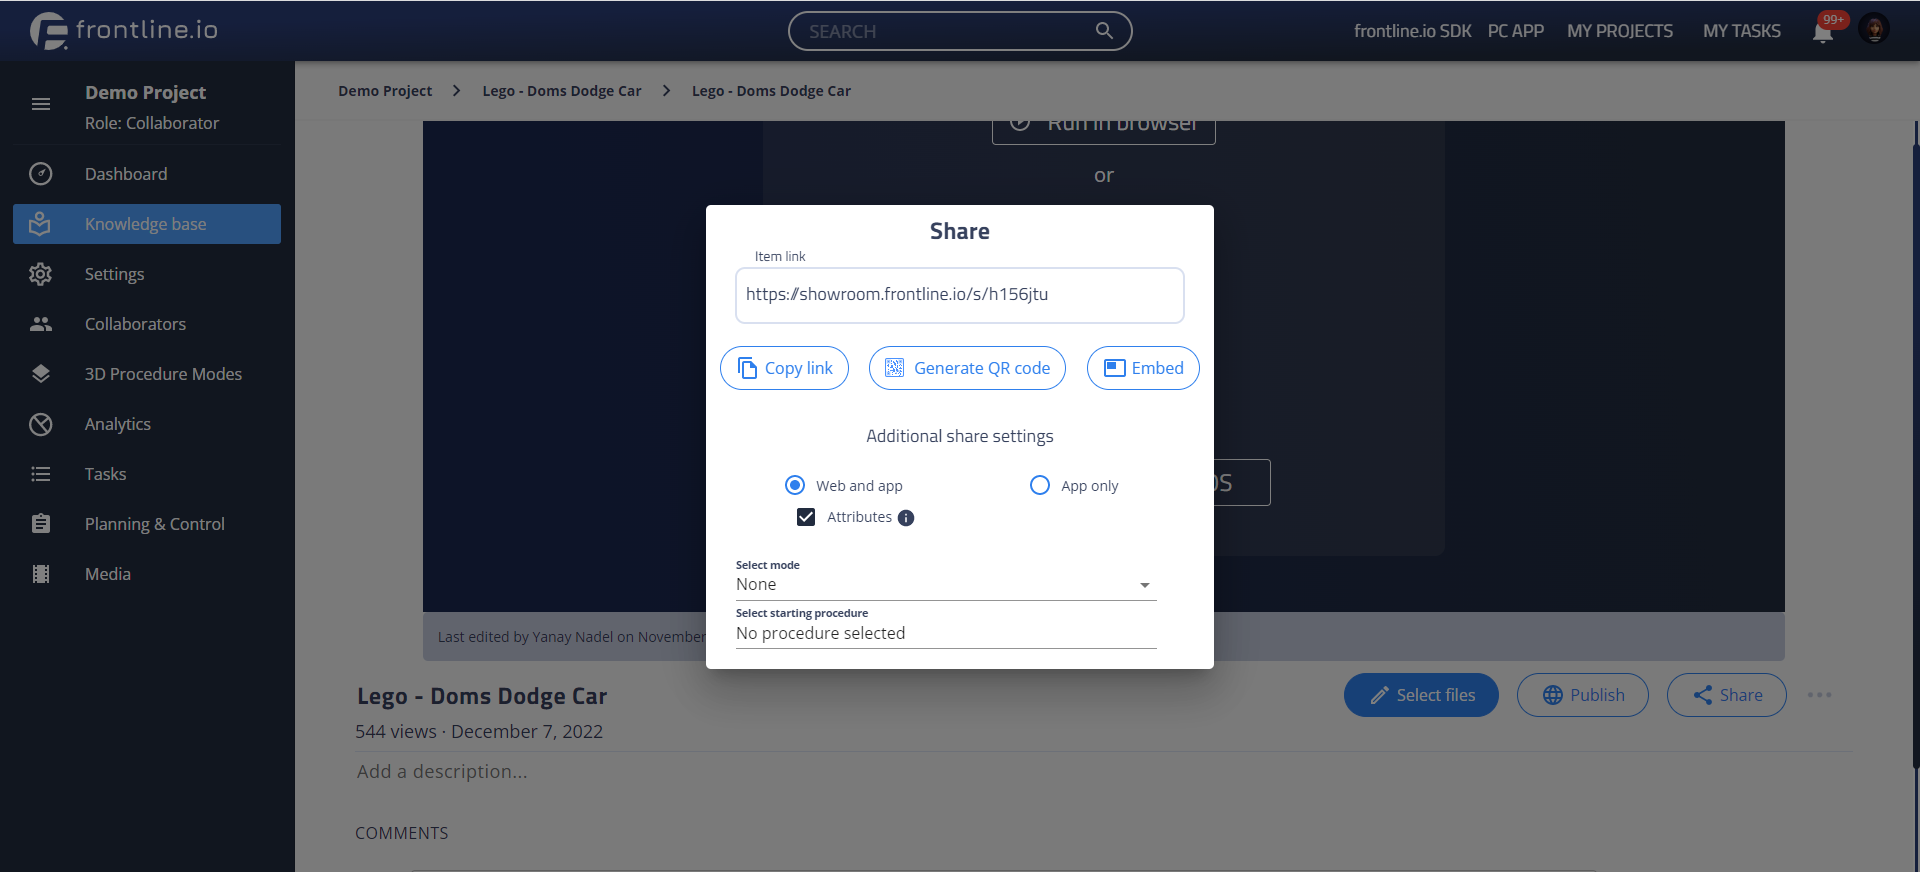Open Settings in the sidebar
This screenshot has width=1920, height=872.
147,274
